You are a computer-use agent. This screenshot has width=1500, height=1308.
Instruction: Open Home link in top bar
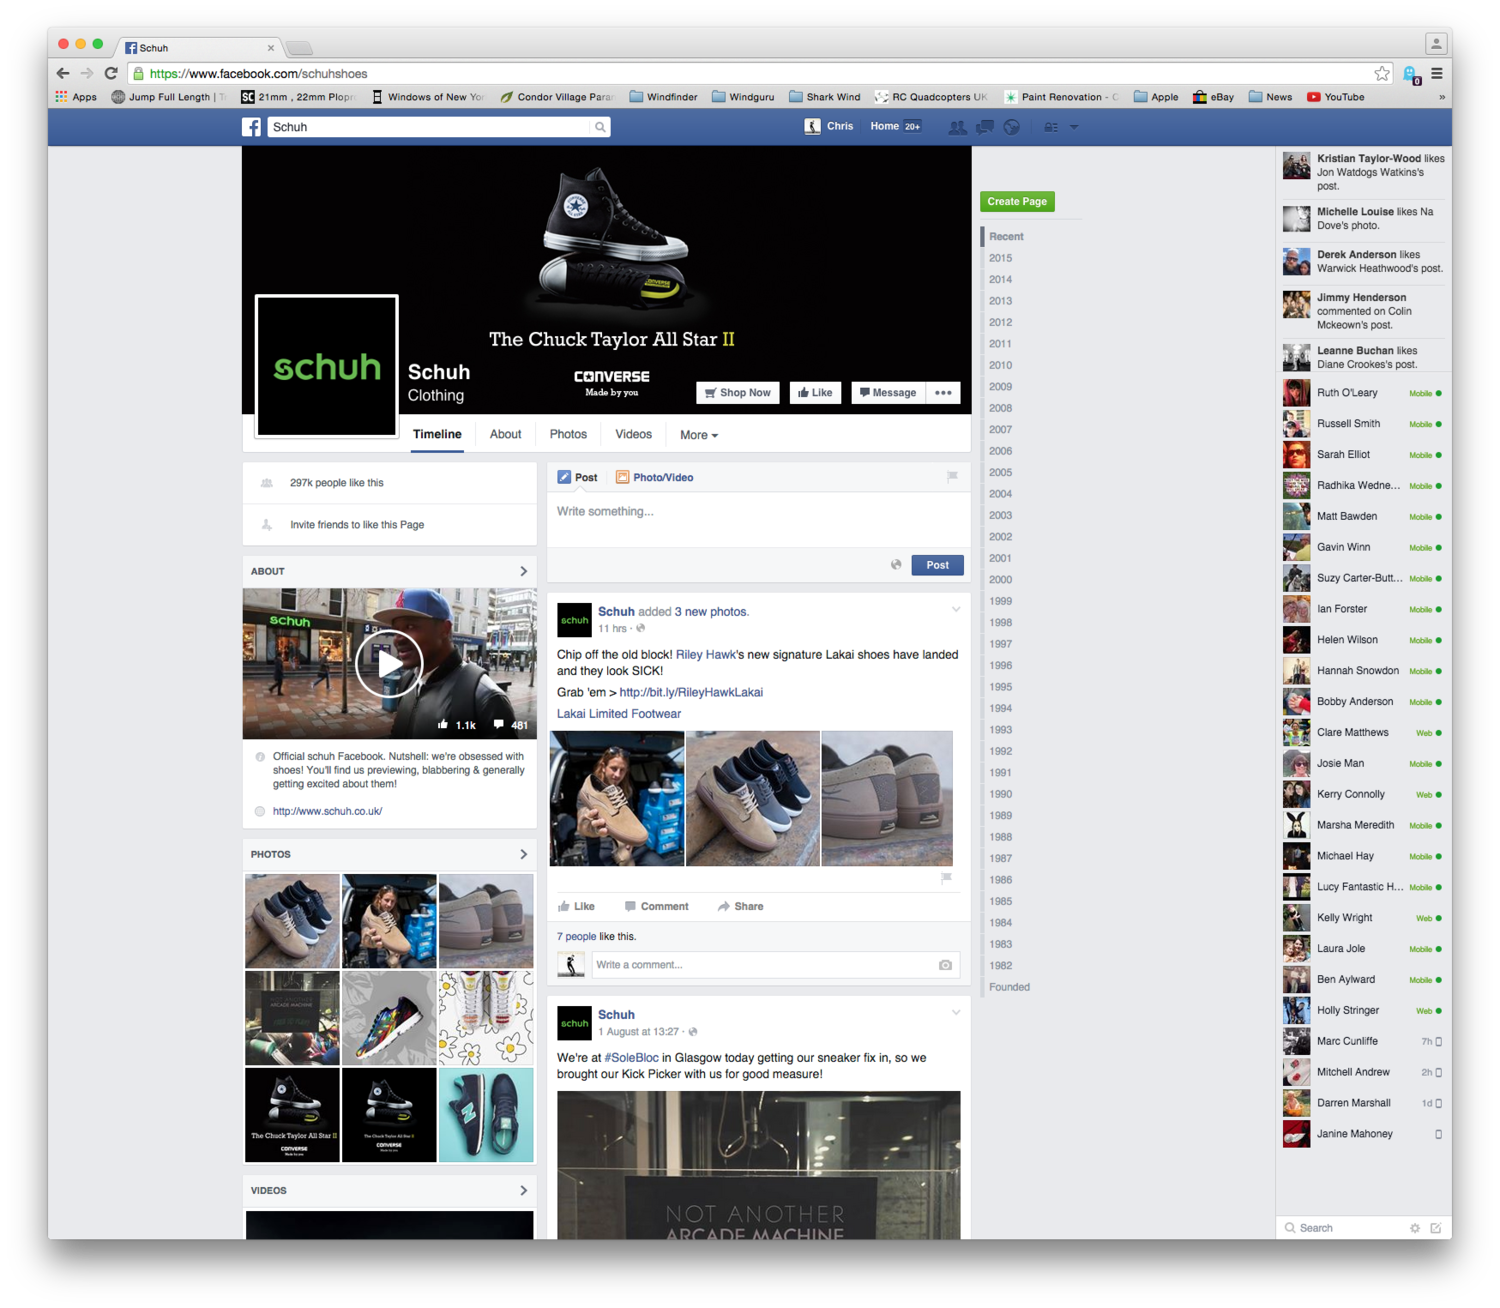[884, 127]
